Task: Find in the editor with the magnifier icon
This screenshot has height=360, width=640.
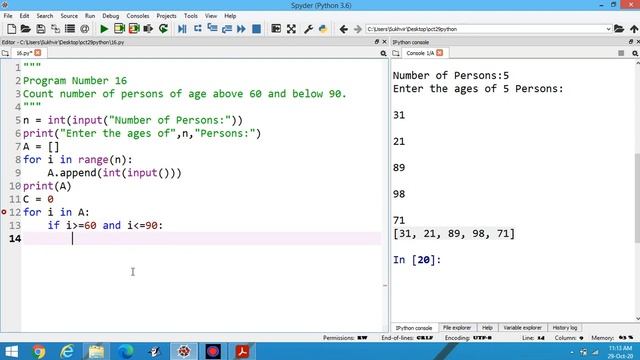Action: click(383, 53)
